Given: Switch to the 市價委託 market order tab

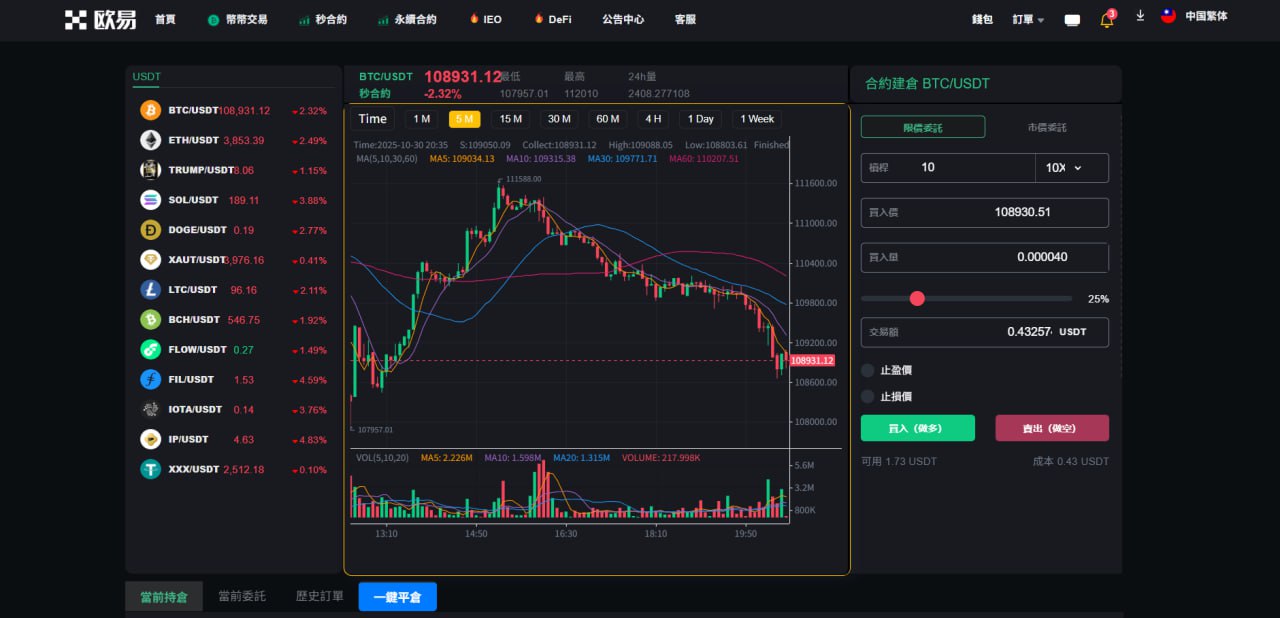Looking at the screenshot, I should [1046, 127].
